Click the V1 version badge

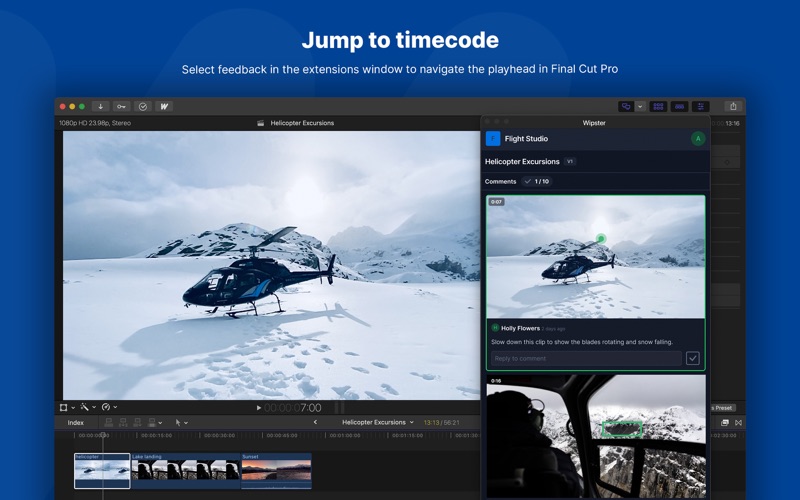coord(570,161)
